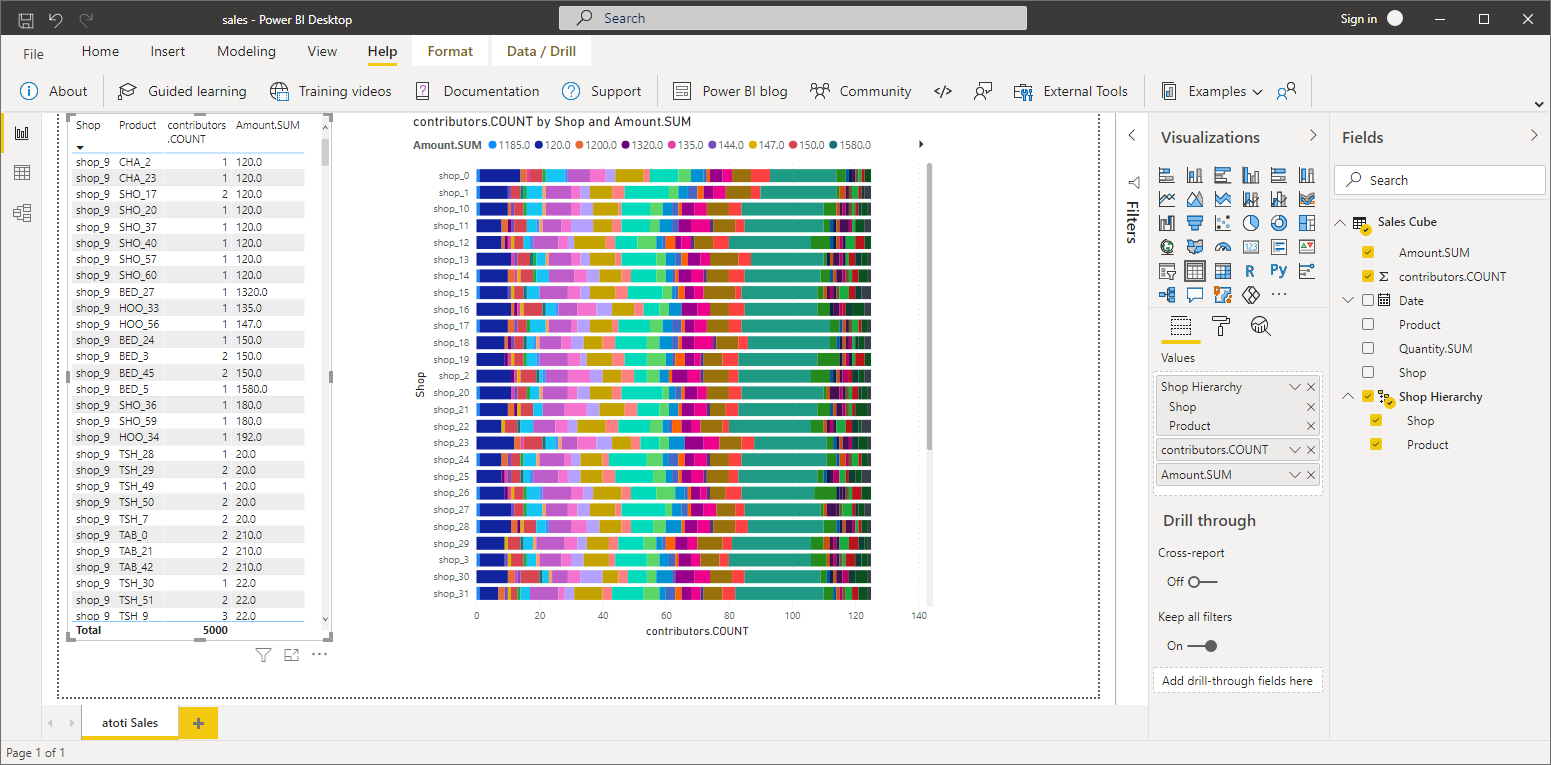Collapse the Shop Hierarchy node
Viewport: 1551px width, 765px height.
tap(1348, 396)
